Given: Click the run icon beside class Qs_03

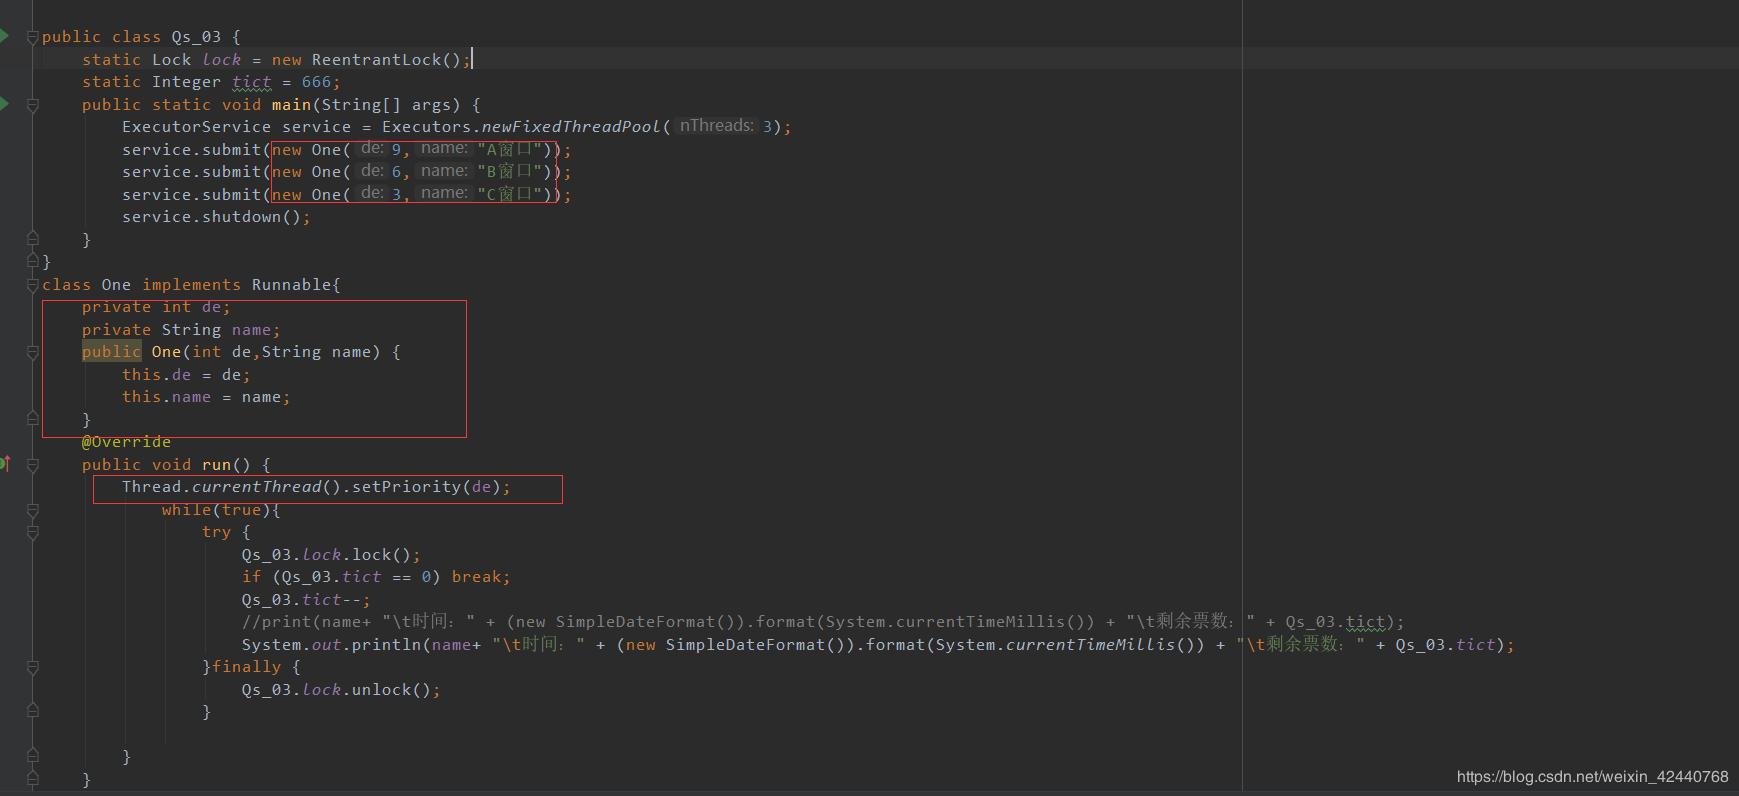Looking at the screenshot, I should tap(4, 36).
